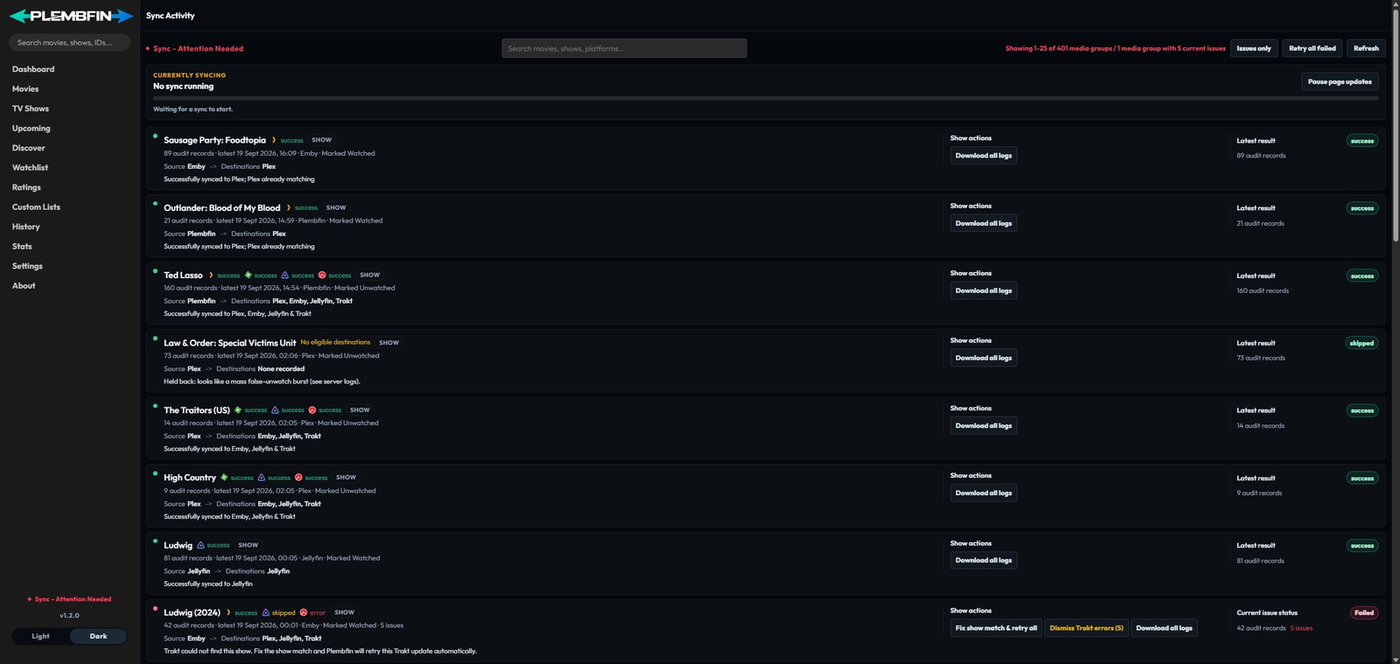Click the Plembfin logo

pos(70,16)
